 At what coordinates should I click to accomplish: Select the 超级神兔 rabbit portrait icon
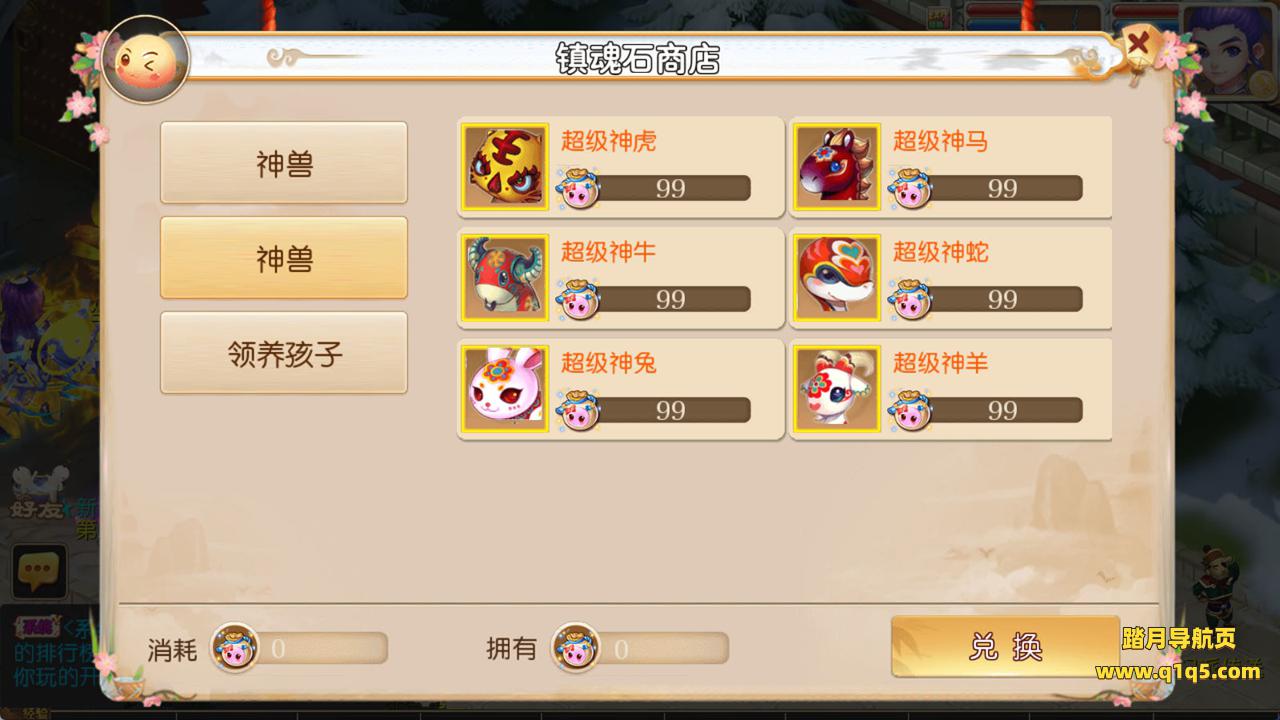coord(505,388)
